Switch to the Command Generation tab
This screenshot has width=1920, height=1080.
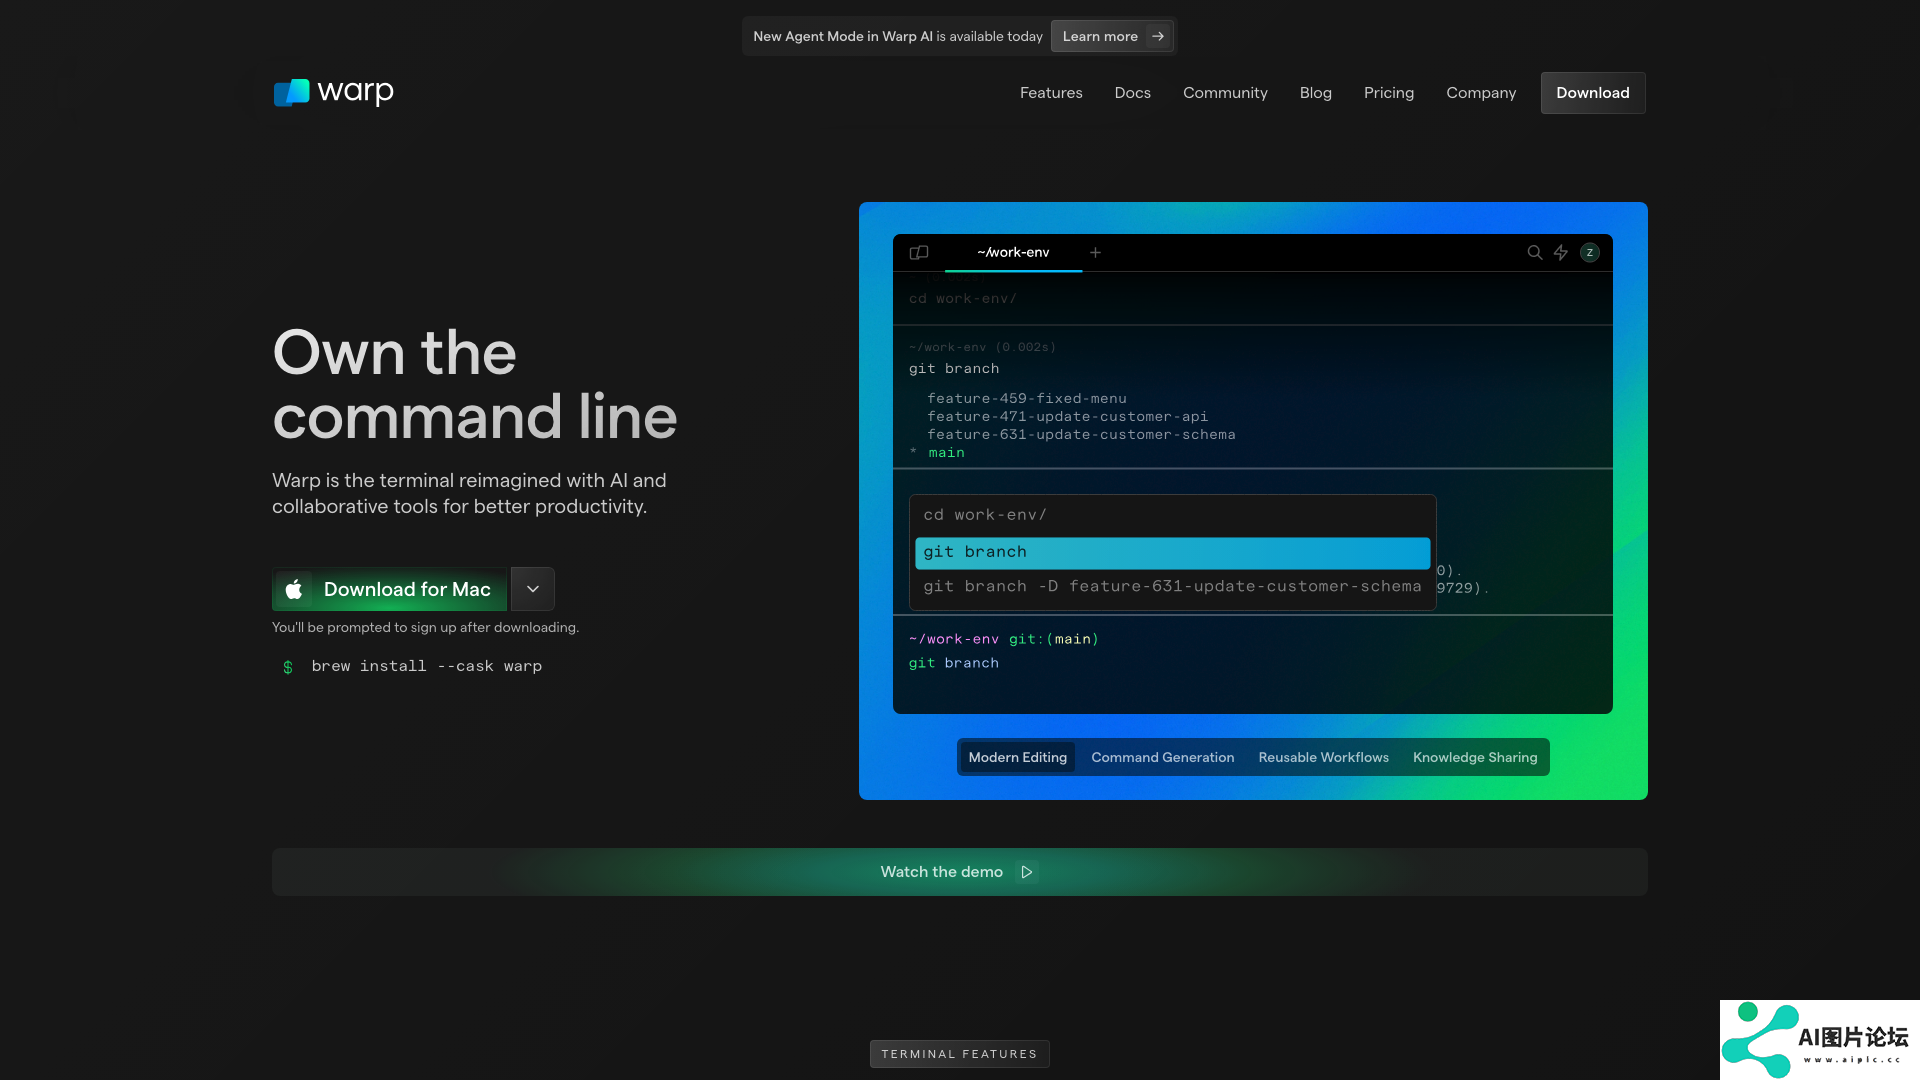(x=1163, y=757)
